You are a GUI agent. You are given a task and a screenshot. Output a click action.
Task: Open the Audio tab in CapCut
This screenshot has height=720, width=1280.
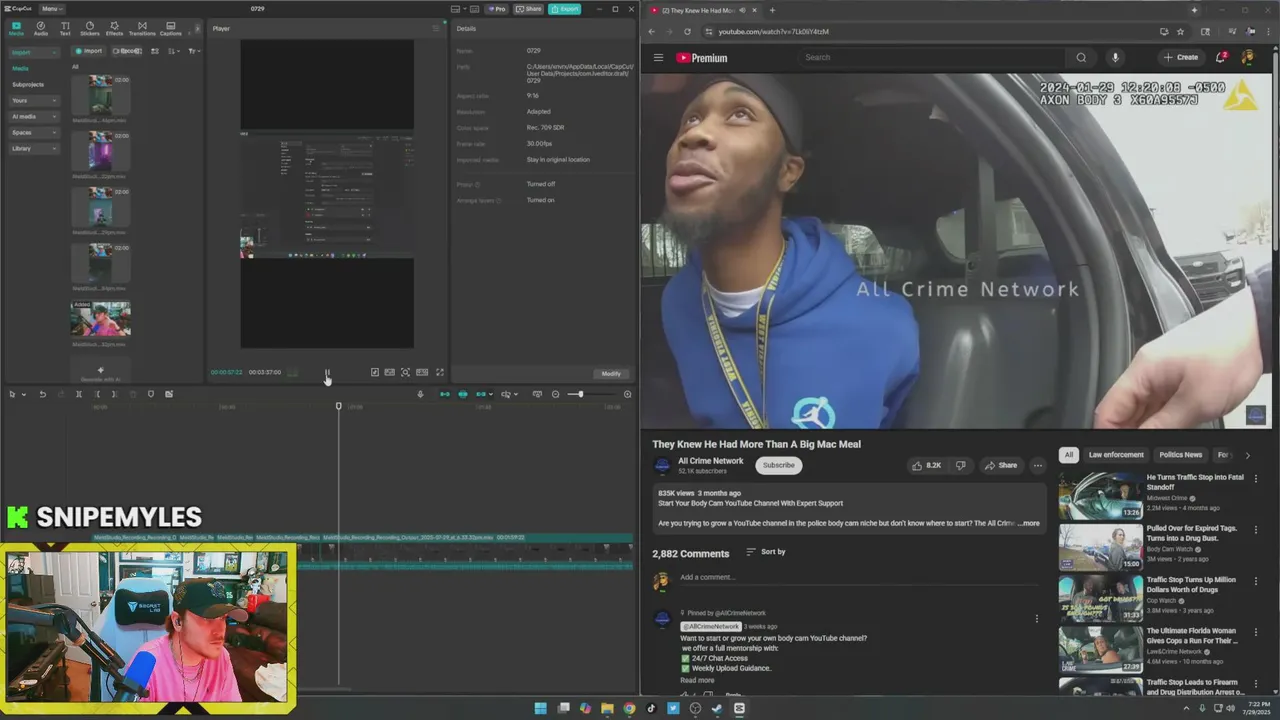click(x=41, y=28)
